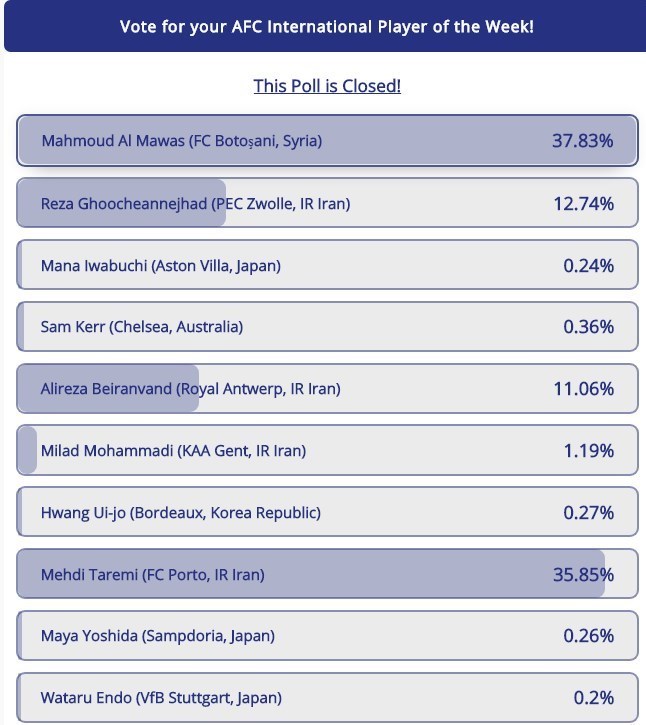Click the AFC Player of the Week header
This screenshot has width=646, height=725.
pos(326,26)
